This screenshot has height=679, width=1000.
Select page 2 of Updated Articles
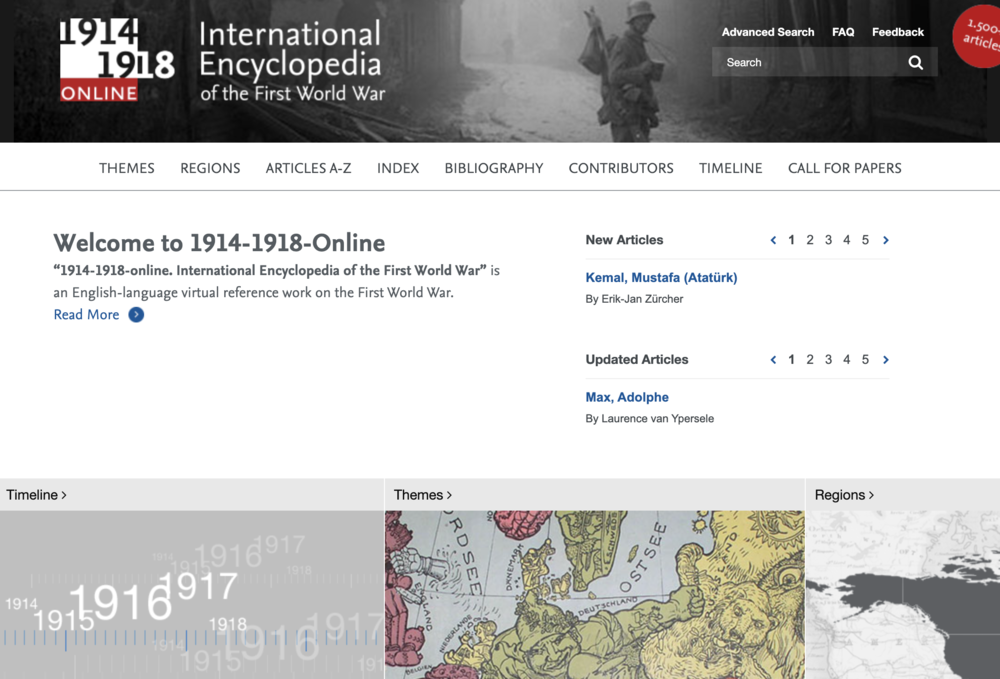[x=810, y=360]
